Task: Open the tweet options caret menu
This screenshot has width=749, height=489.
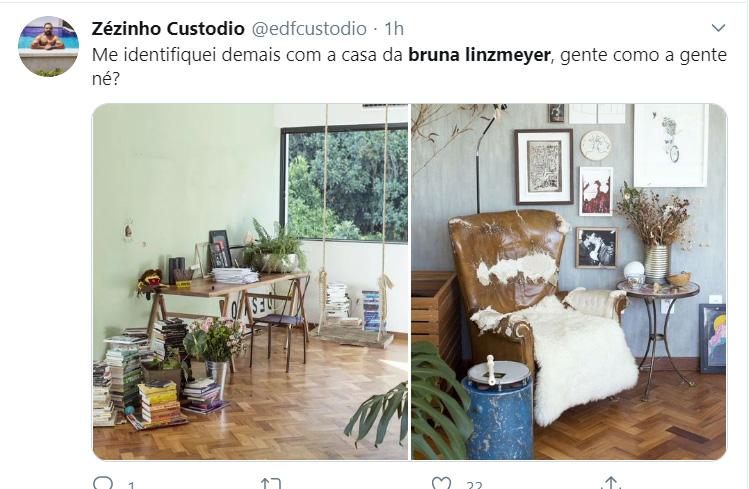Action: pos(718,28)
